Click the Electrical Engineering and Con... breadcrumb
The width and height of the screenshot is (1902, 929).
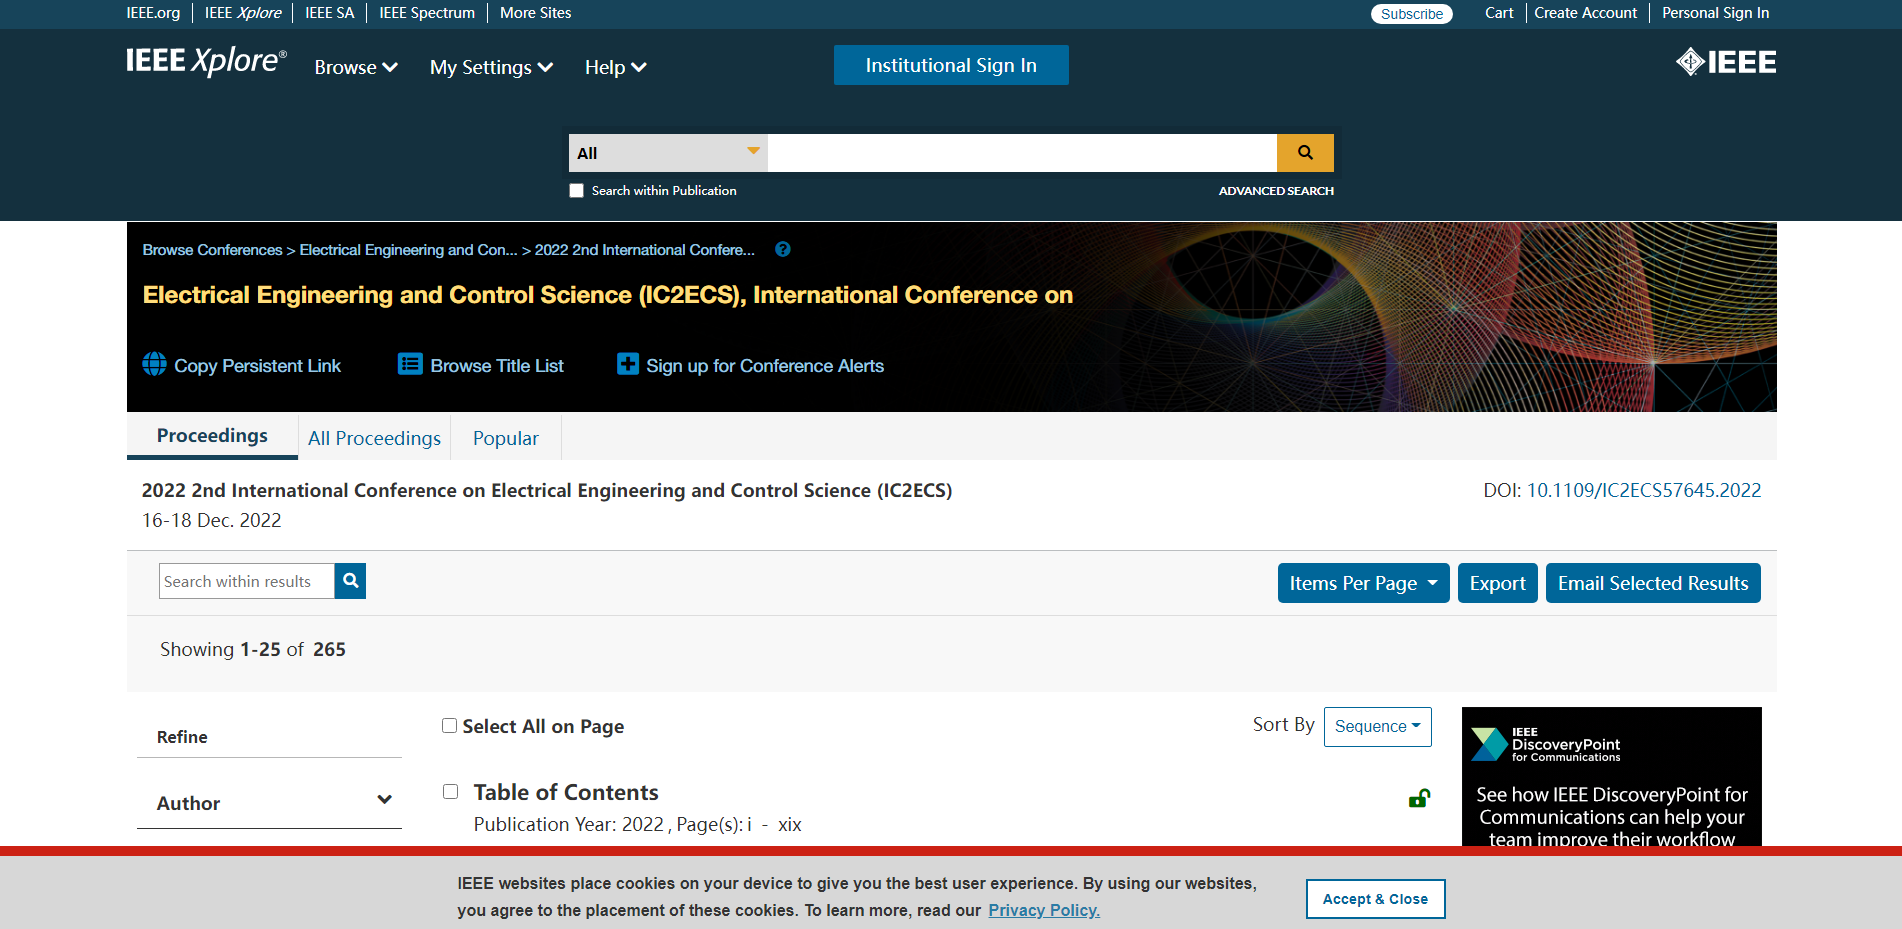[408, 250]
